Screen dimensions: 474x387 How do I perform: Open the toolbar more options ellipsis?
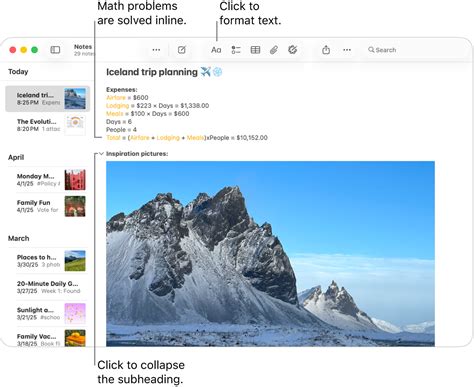click(347, 50)
